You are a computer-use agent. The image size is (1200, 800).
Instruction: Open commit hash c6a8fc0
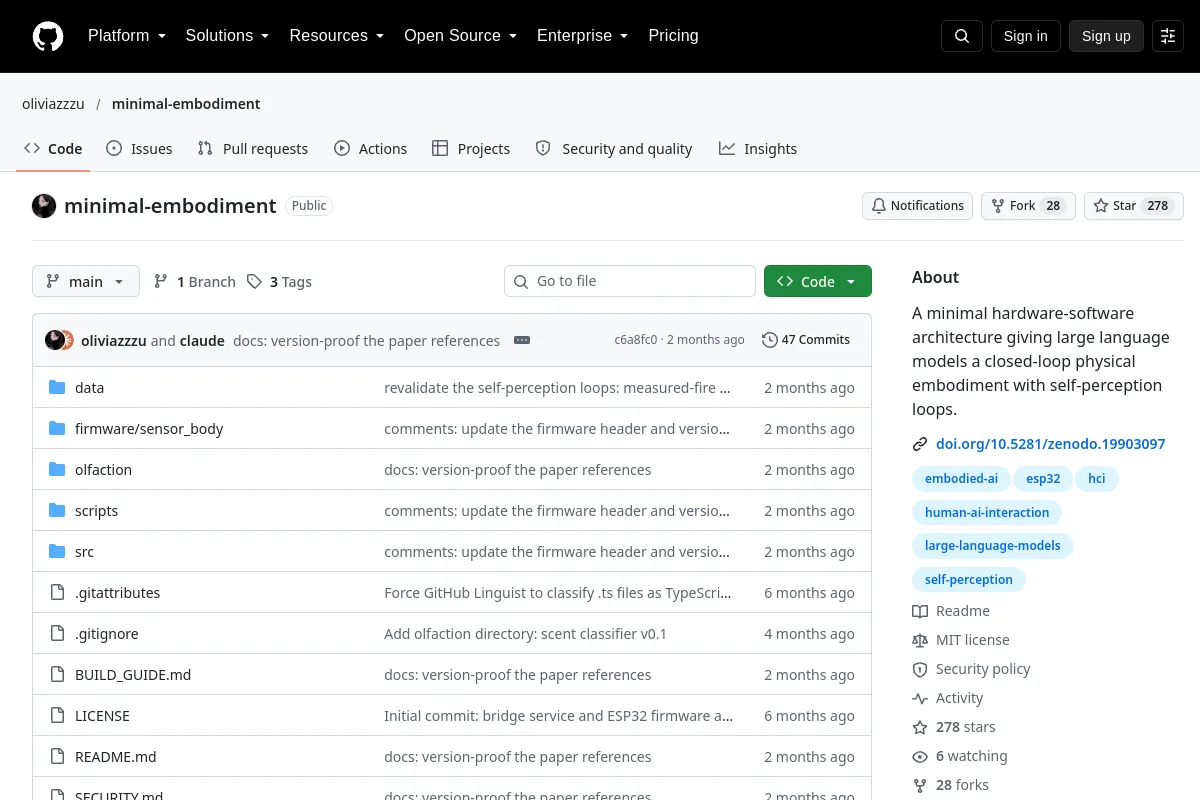click(636, 340)
